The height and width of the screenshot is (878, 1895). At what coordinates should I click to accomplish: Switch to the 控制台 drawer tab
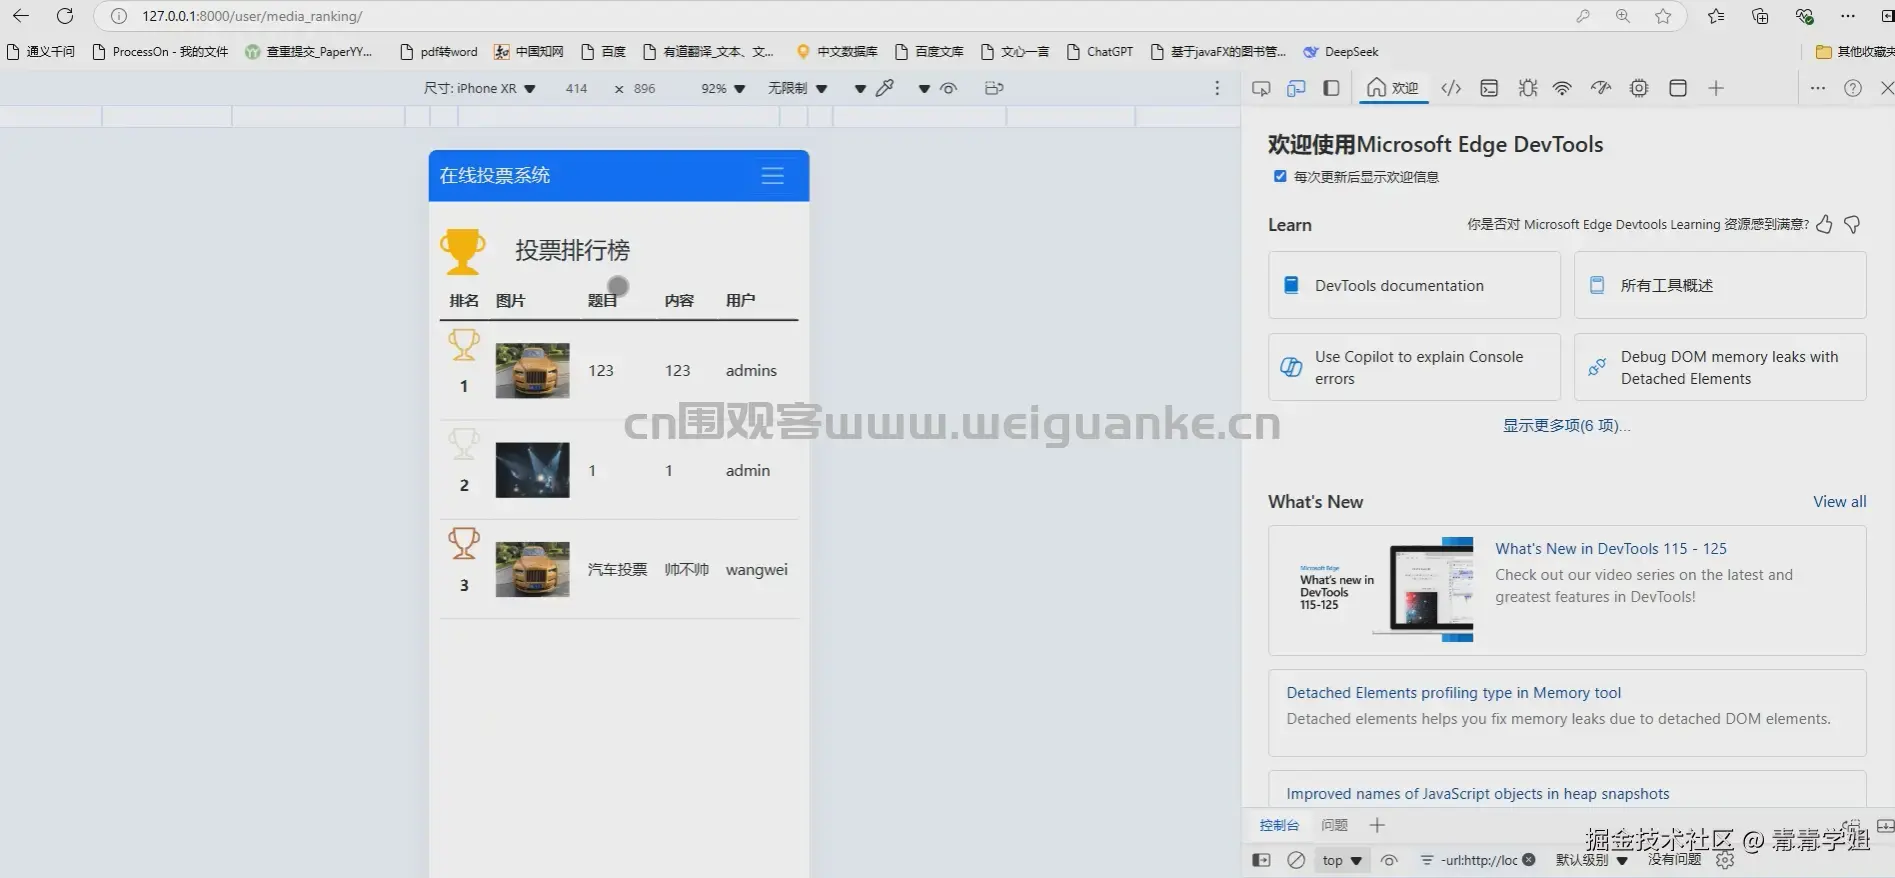1279,825
